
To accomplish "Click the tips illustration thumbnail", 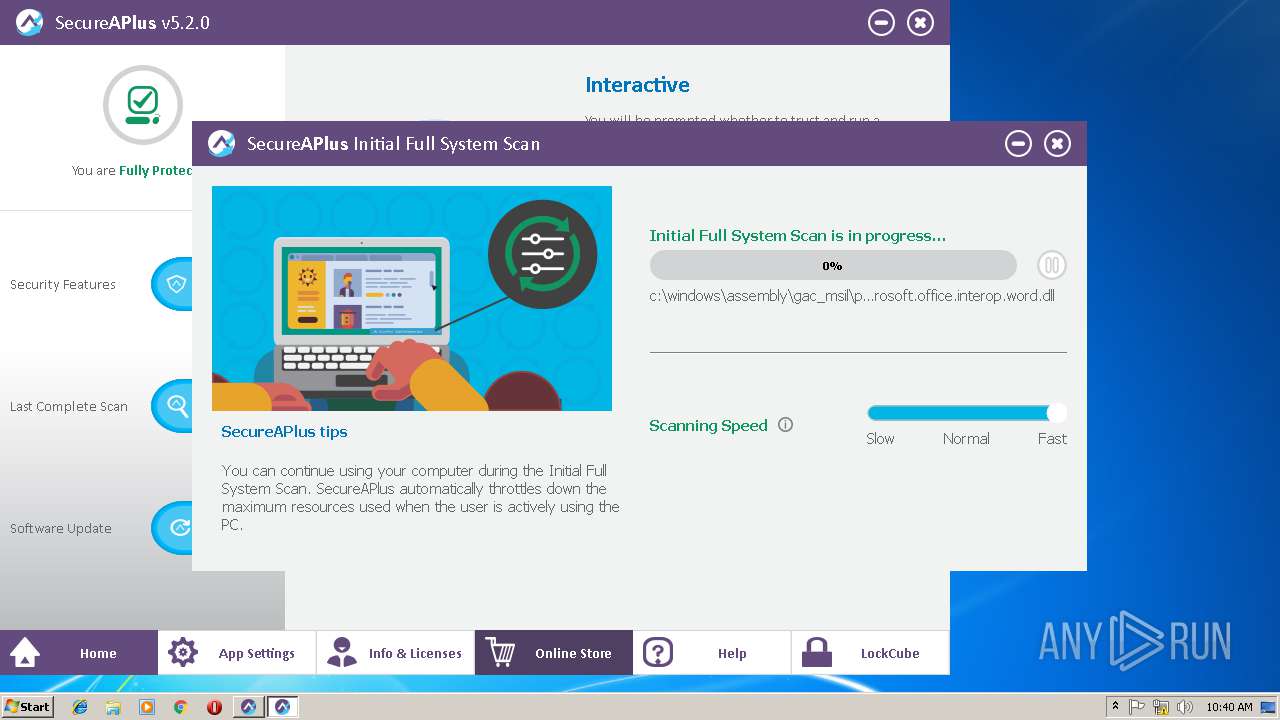I will 412,298.
